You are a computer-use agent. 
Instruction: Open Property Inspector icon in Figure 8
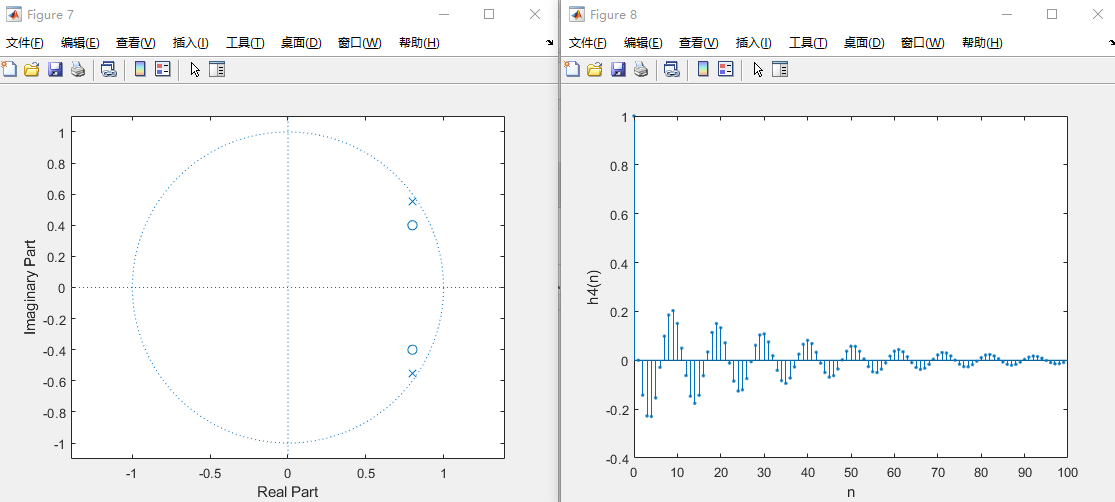780,69
